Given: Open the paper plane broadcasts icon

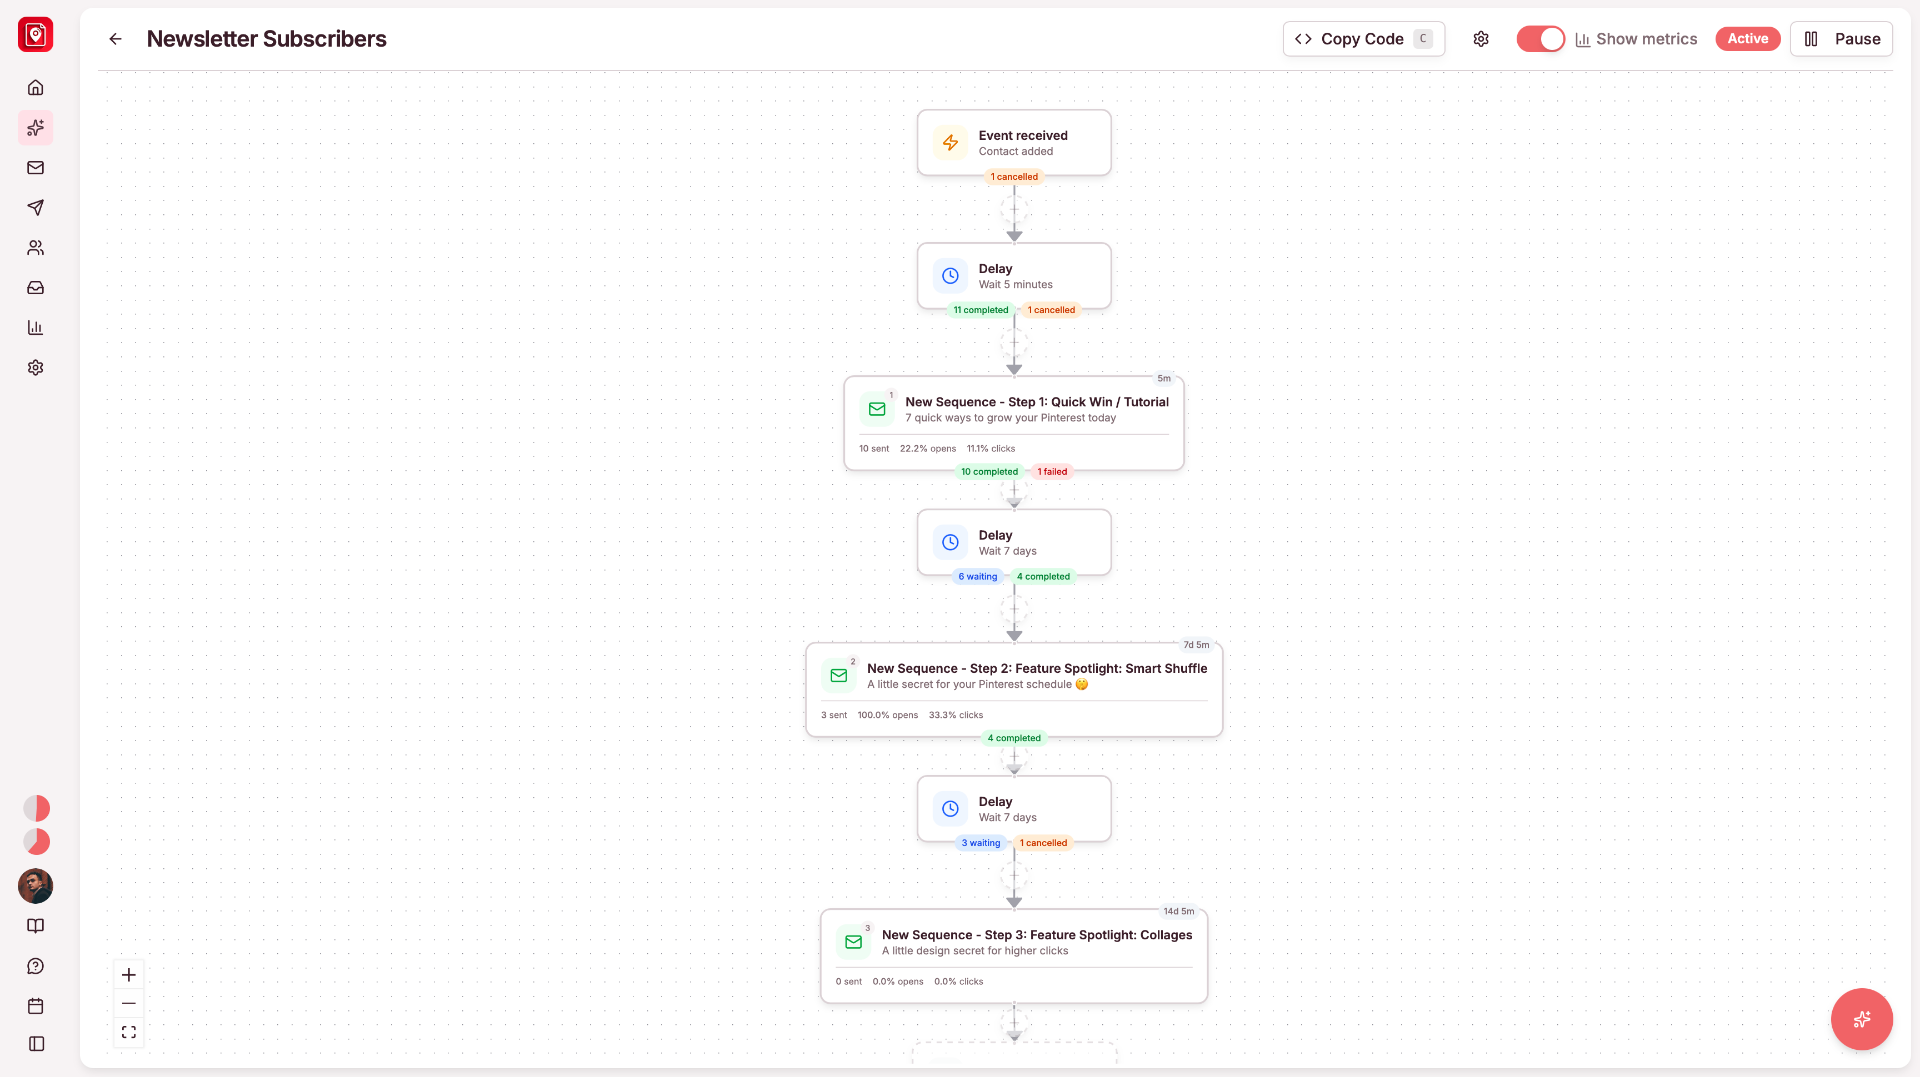Looking at the screenshot, I should coord(36,208).
